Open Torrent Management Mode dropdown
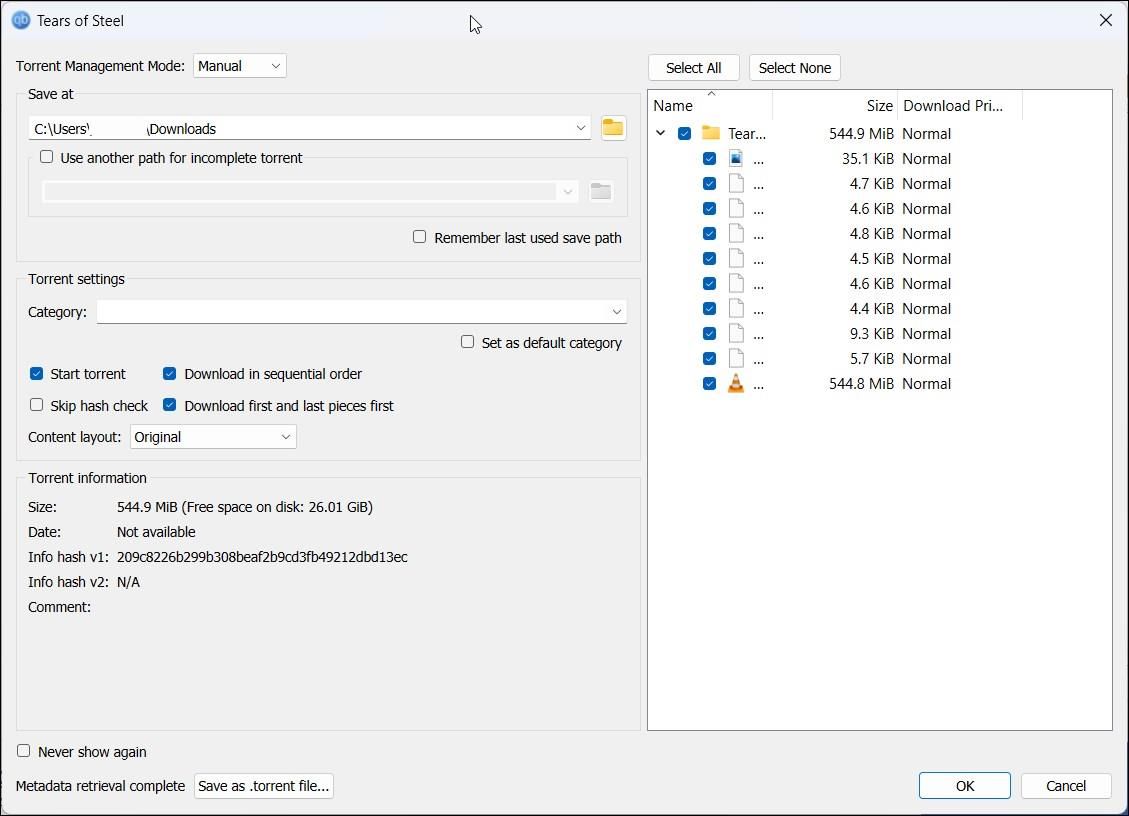 pyautogui.click(x=239, y=66)
